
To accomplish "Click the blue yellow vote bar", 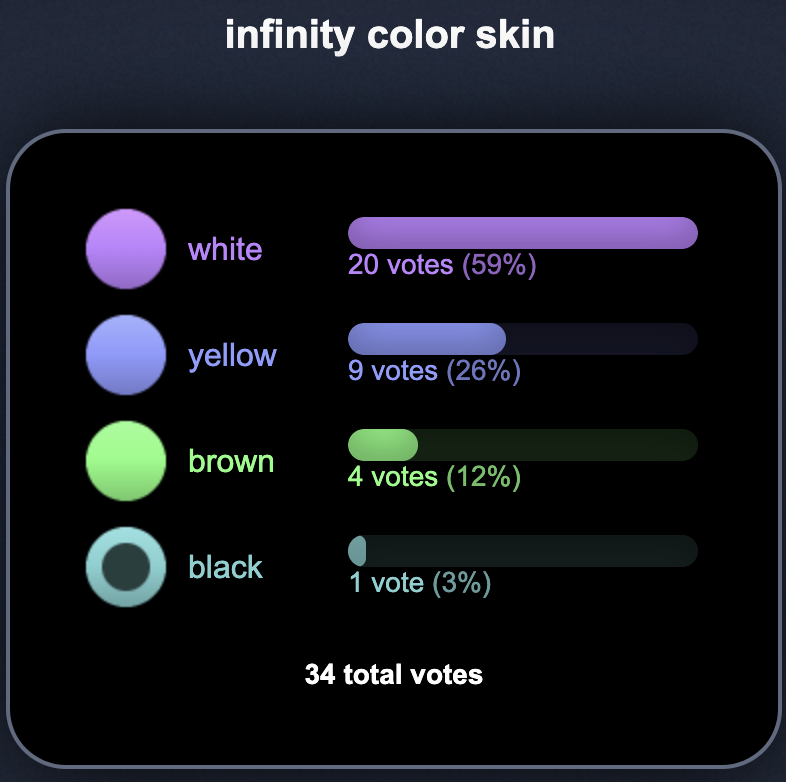I will pos(427,339).
